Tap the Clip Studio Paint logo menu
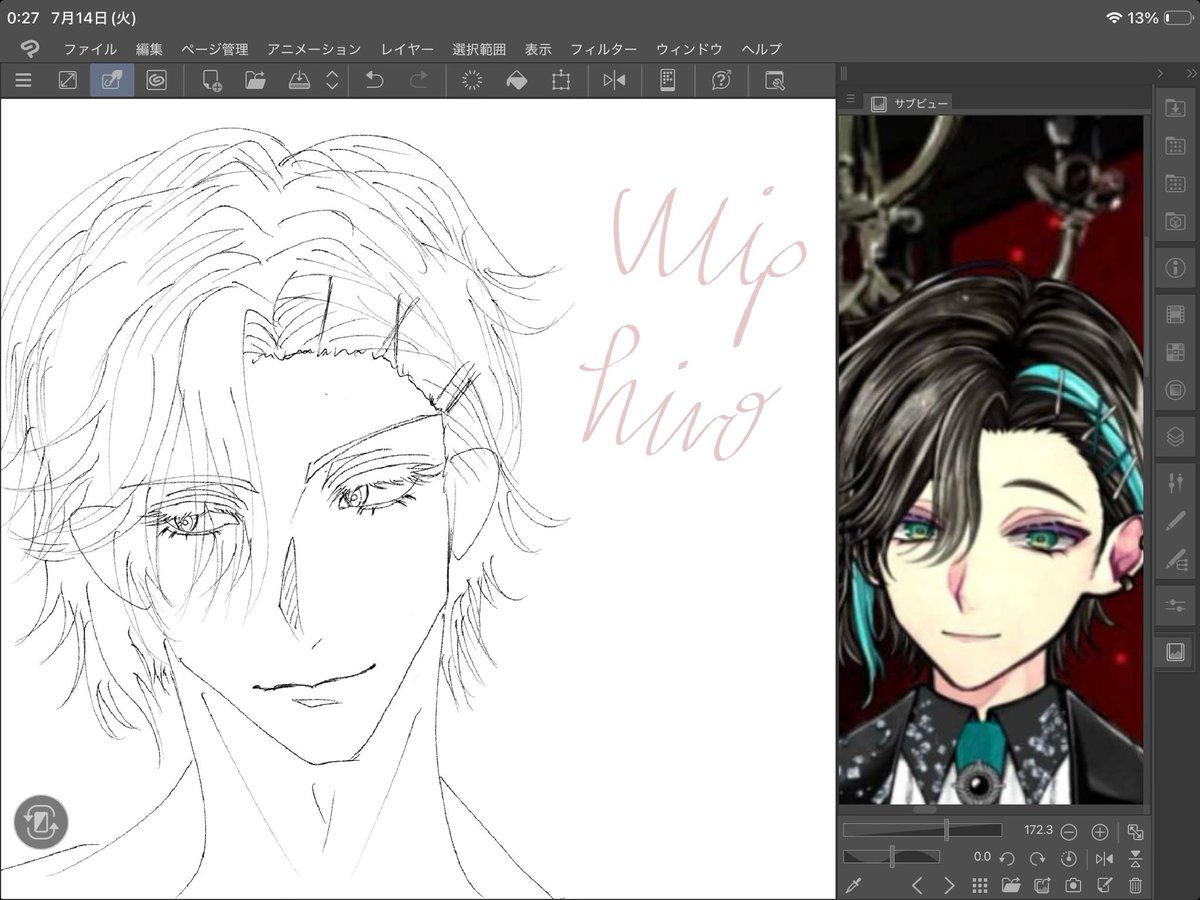 (x=30, y=48)
